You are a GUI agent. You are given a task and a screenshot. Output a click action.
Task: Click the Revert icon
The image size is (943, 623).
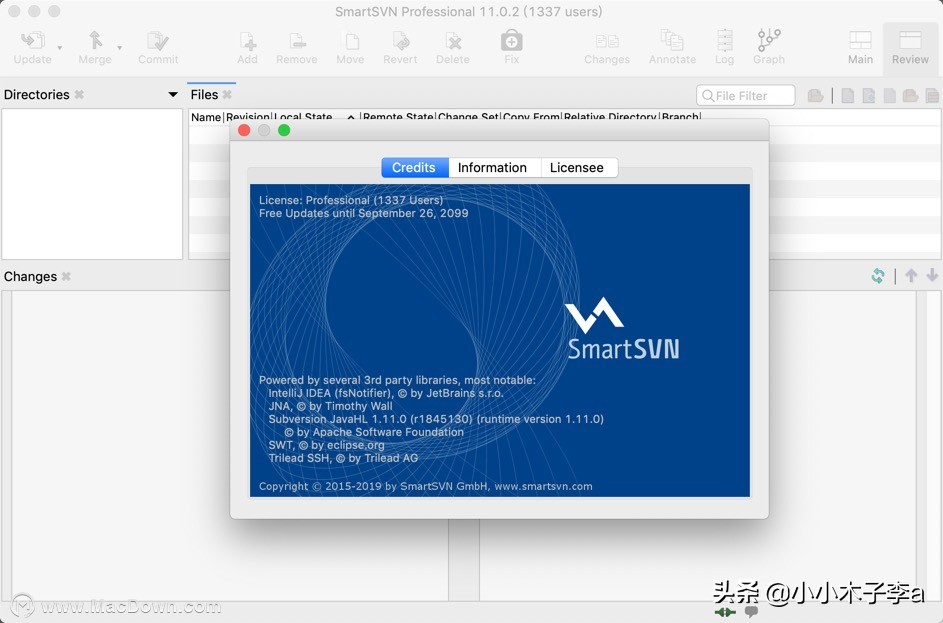click(400, 44)
